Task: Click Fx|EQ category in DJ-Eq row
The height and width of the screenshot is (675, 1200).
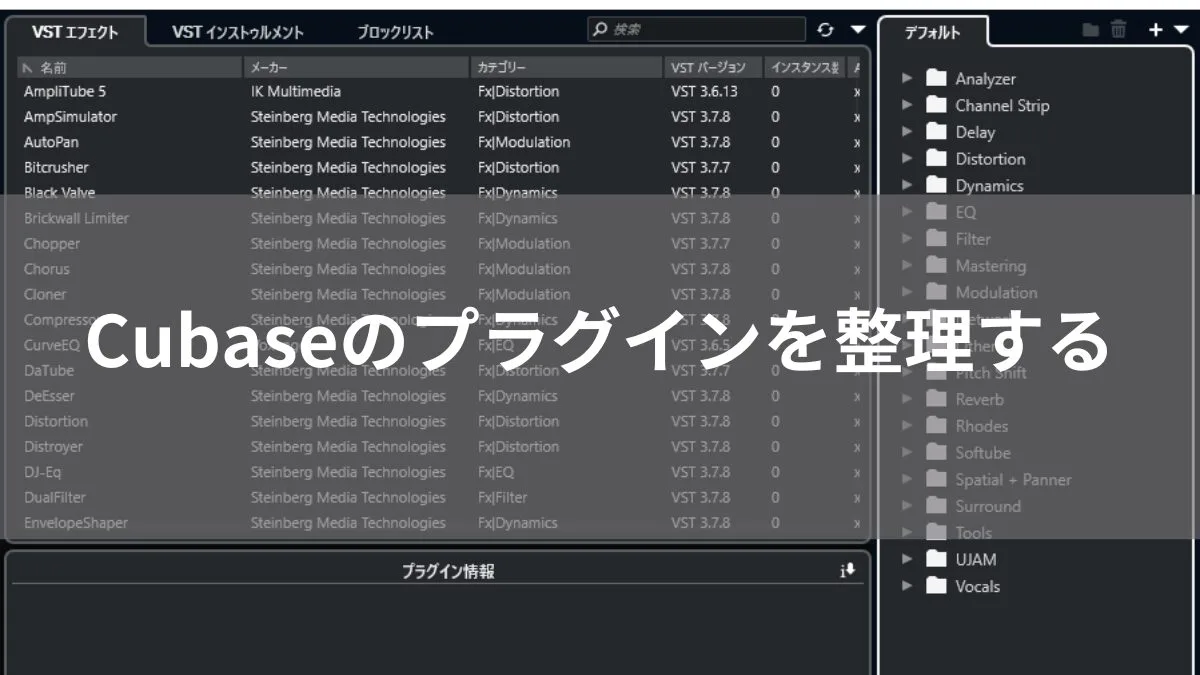Action: point(496,472)
